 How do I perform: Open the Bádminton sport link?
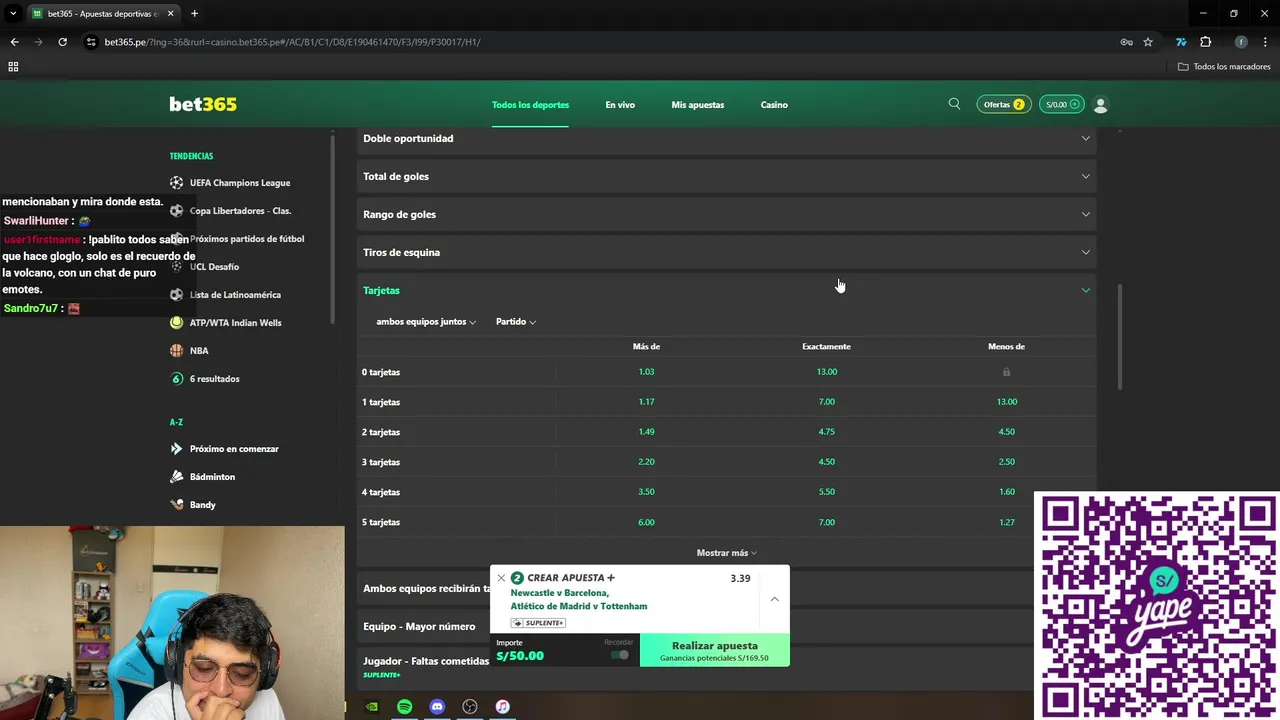(212, 477)
